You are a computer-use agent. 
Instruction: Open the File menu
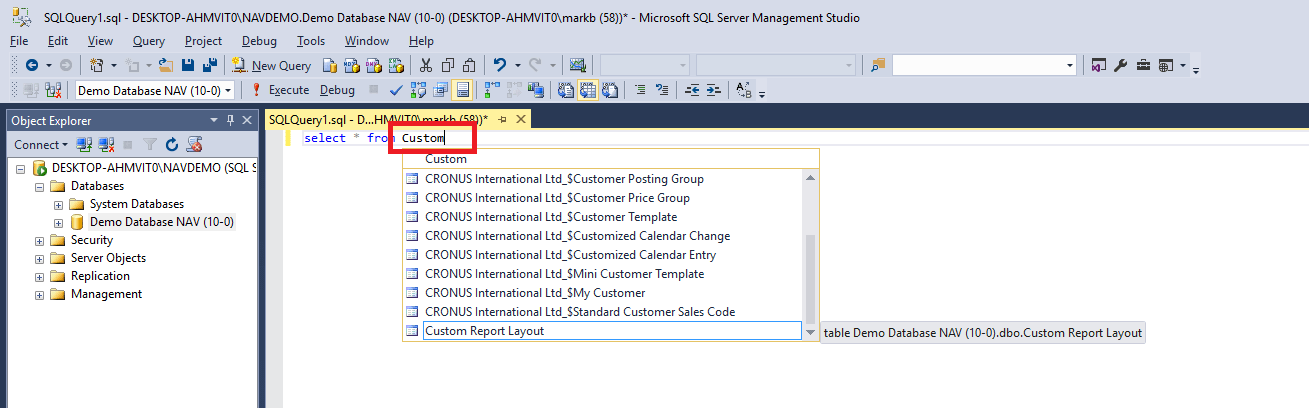click(x=19, y=41)
